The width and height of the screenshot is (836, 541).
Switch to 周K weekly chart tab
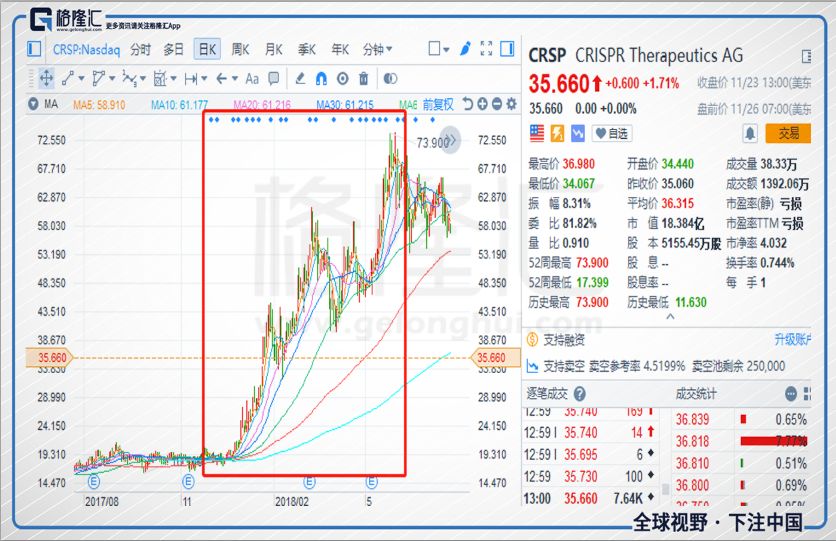pyautogui.click(x=240, y=50)
